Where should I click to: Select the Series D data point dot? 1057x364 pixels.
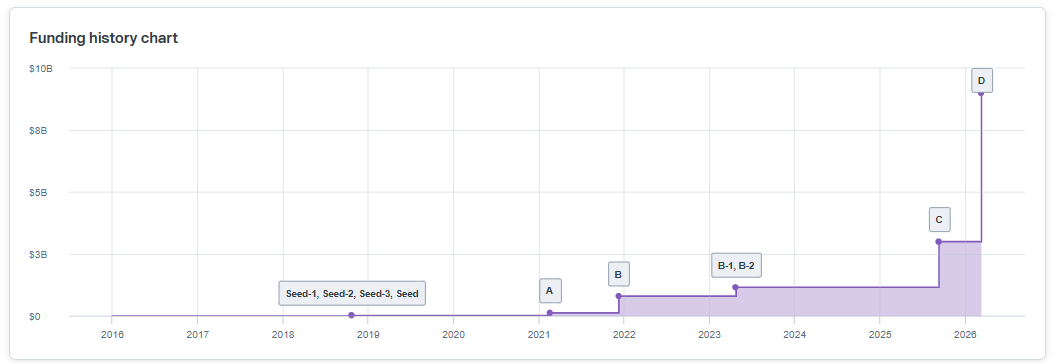pos(981,93)
